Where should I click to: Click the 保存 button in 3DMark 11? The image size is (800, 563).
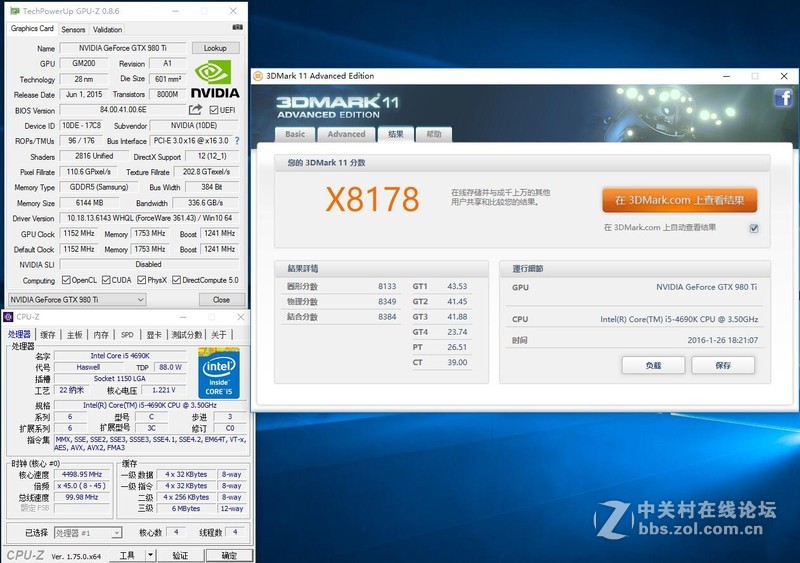click(x=723, y=365)
